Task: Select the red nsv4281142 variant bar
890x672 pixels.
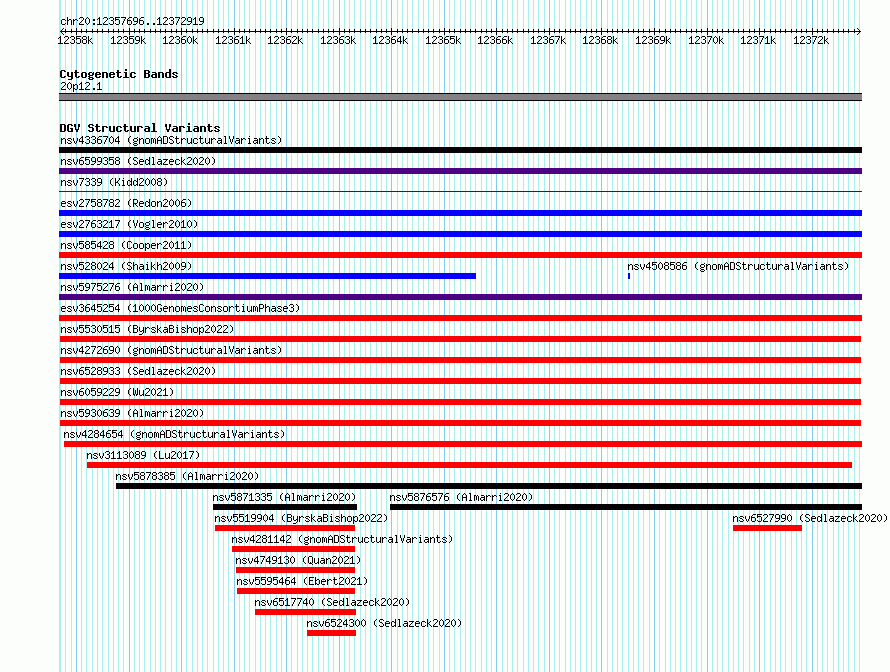Action: coord(293,549)
